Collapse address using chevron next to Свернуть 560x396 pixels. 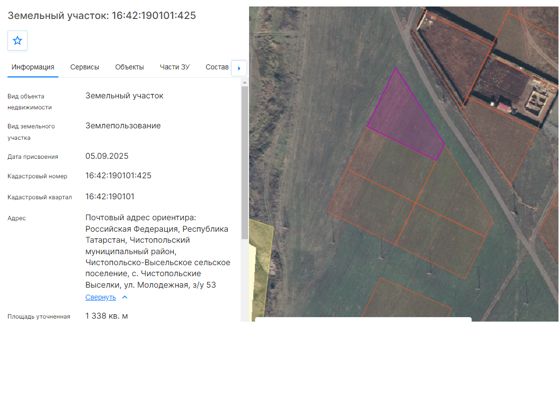tap(125, 297)
